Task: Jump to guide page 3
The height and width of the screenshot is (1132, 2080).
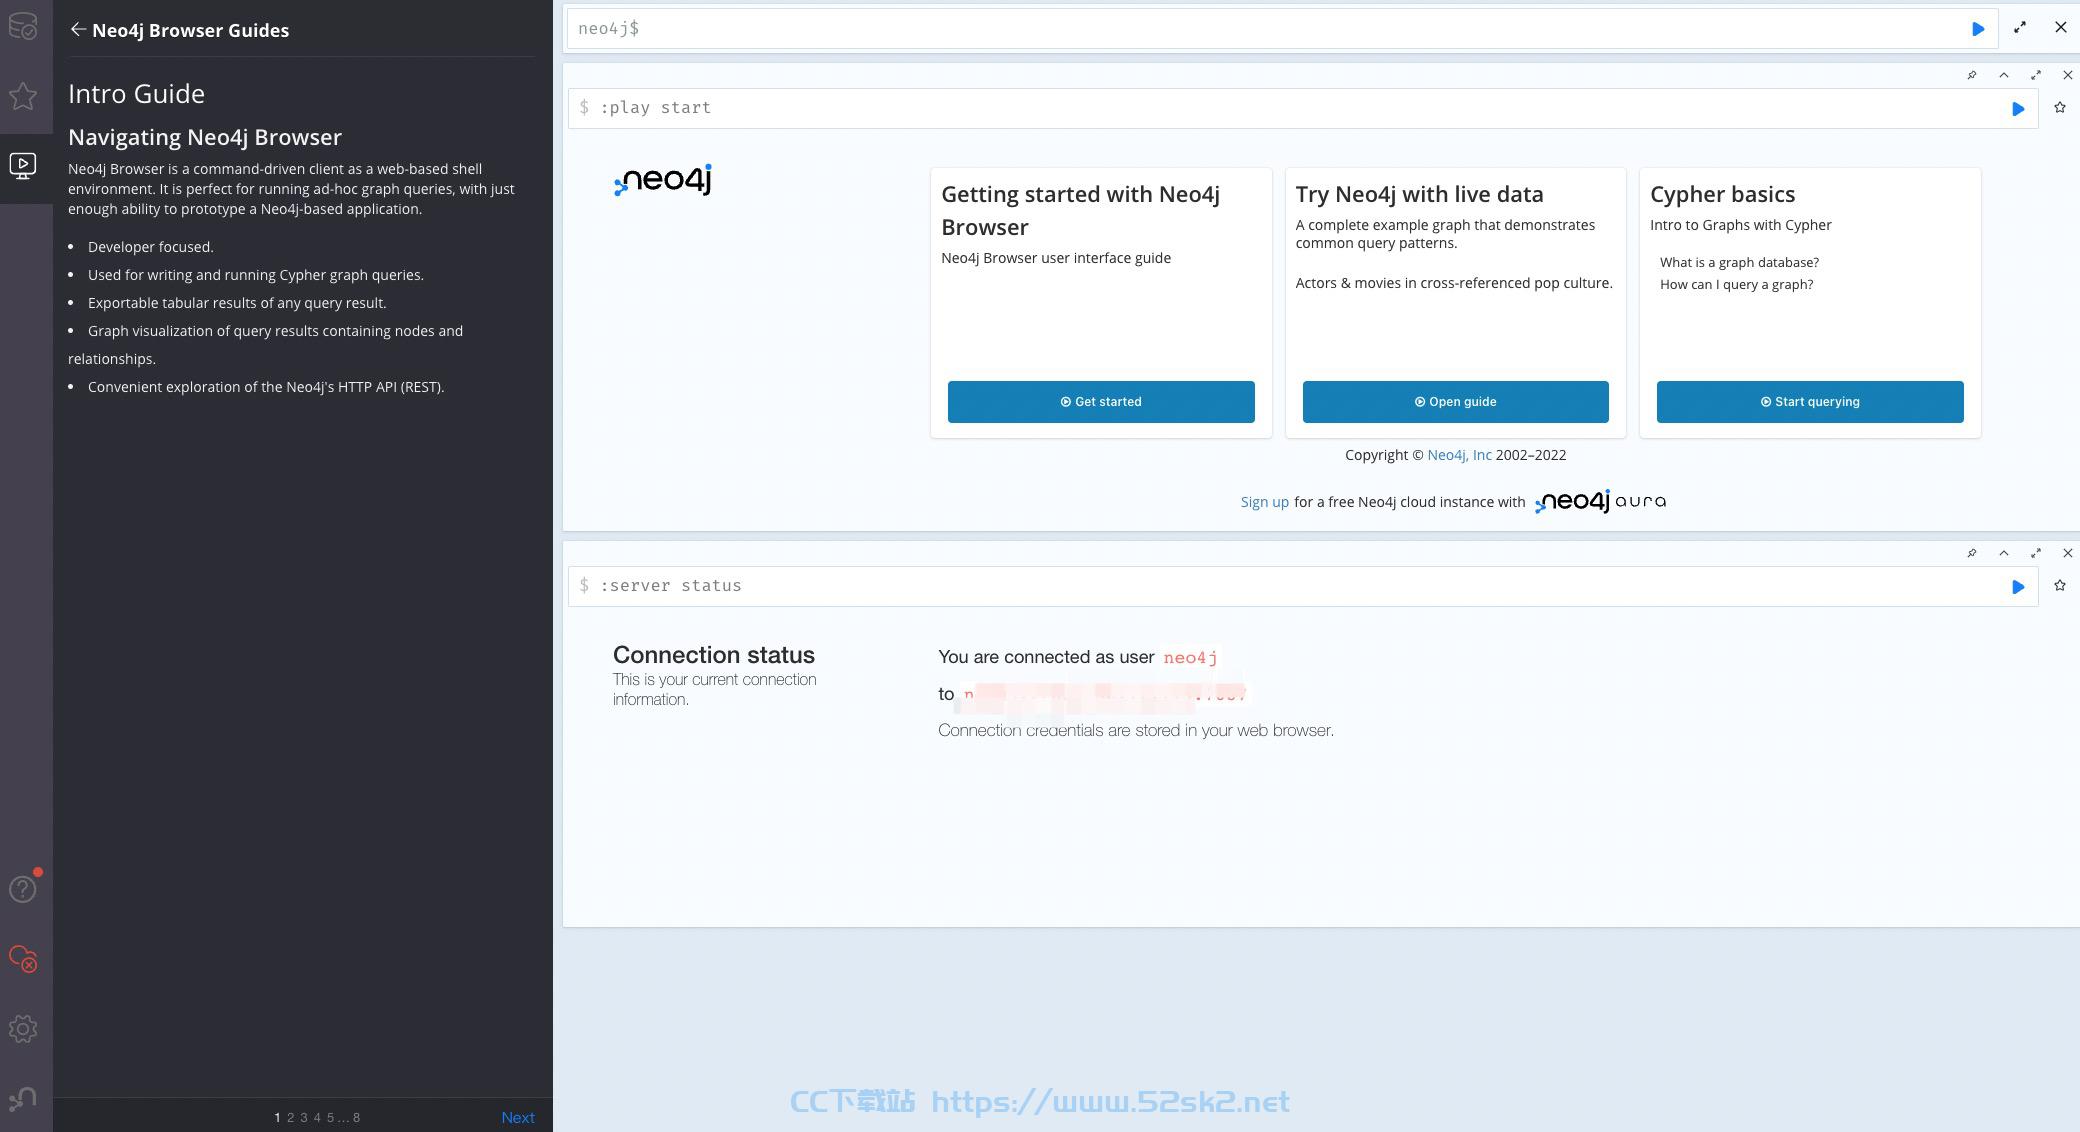Action: click(x=304, y=1118)
